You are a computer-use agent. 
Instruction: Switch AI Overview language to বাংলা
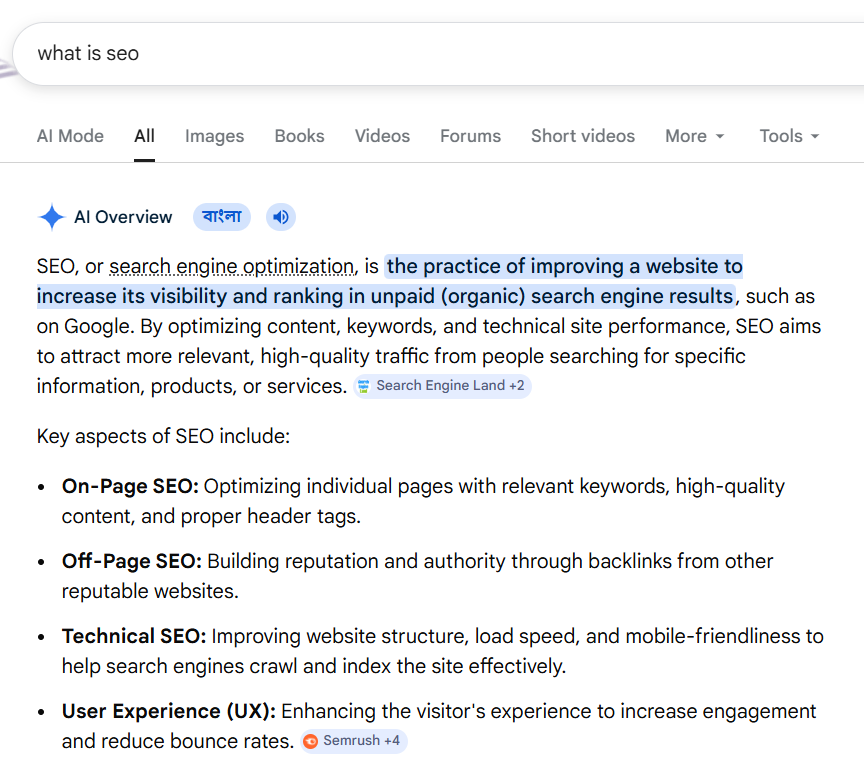[x=222, y=217]
